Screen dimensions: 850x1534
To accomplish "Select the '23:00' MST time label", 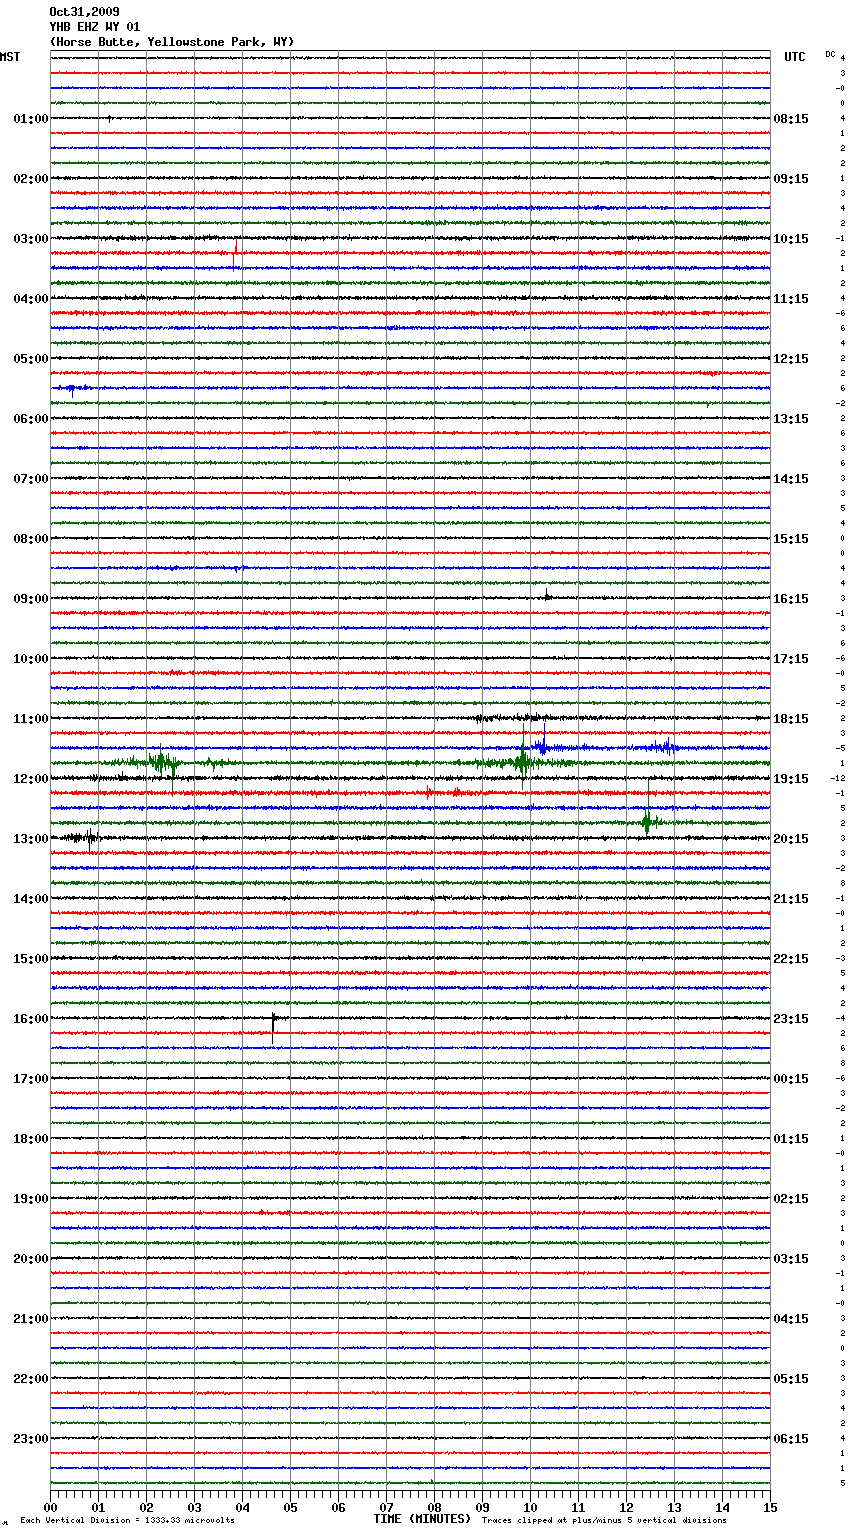I will 31,1439.
